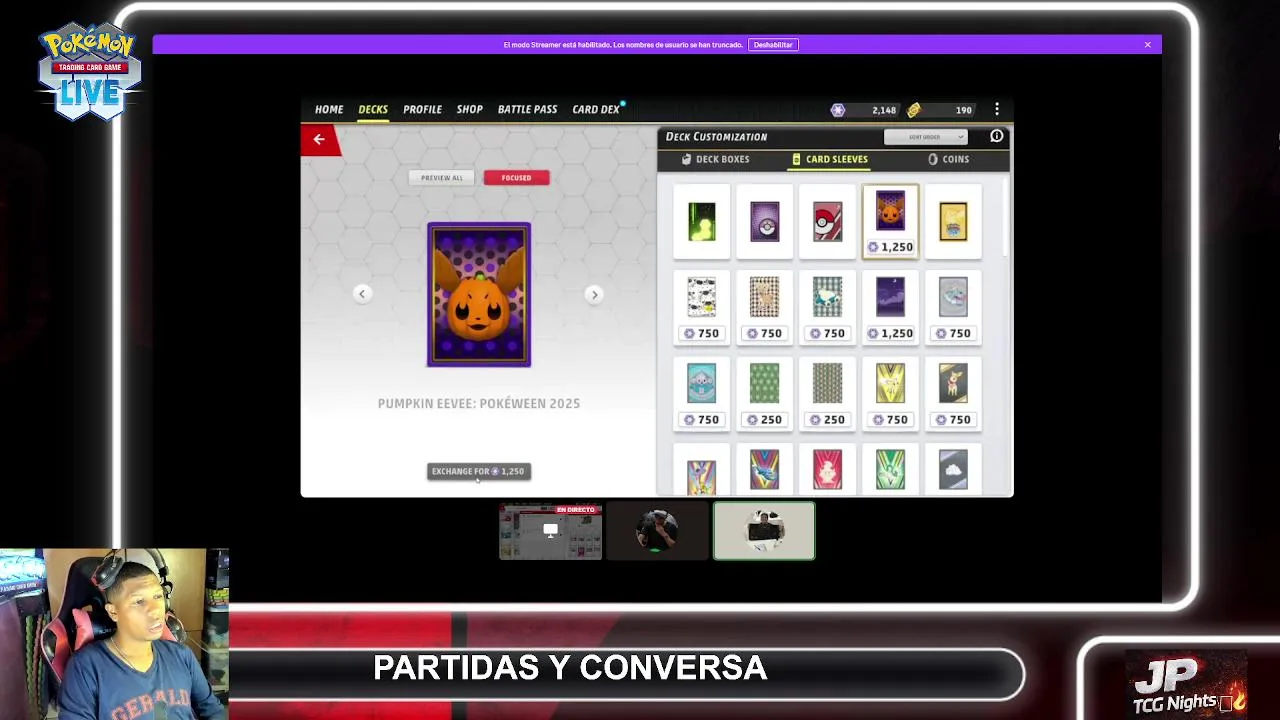Open the Profile menu
Viewport: 1280px width, 720px height.
[422, 109]
